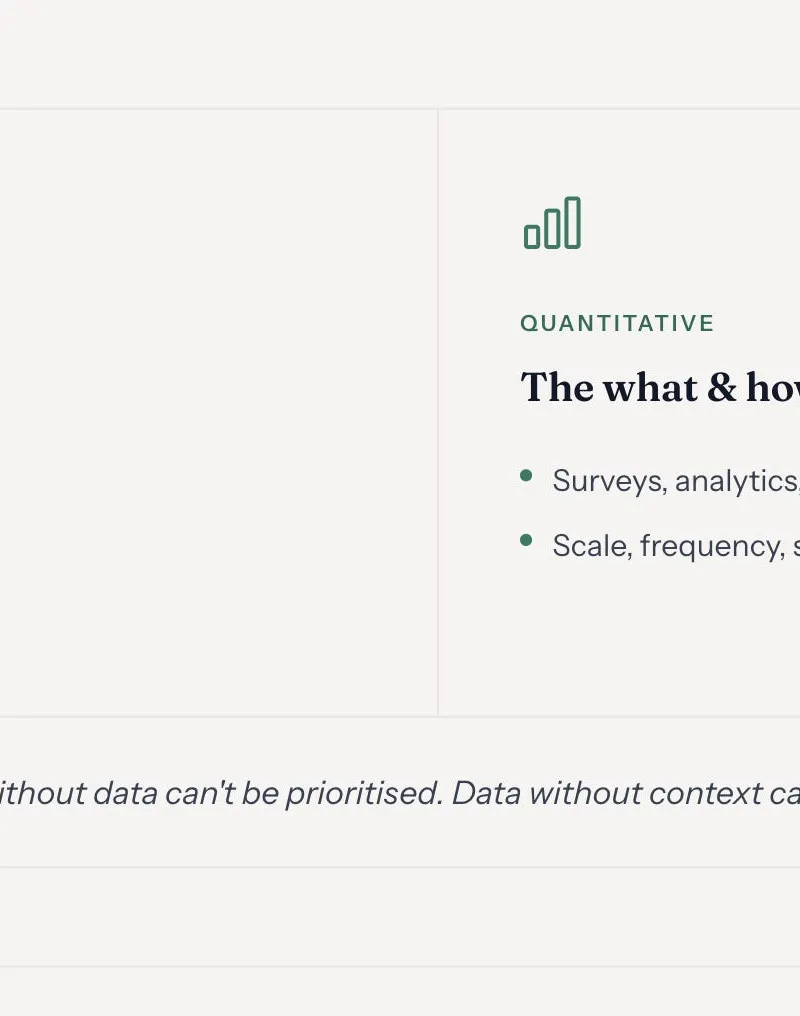The image size is (800, 1016).
Task: Click the "Surveys, analytics" bullet text
Action: (x=676, y=481)
